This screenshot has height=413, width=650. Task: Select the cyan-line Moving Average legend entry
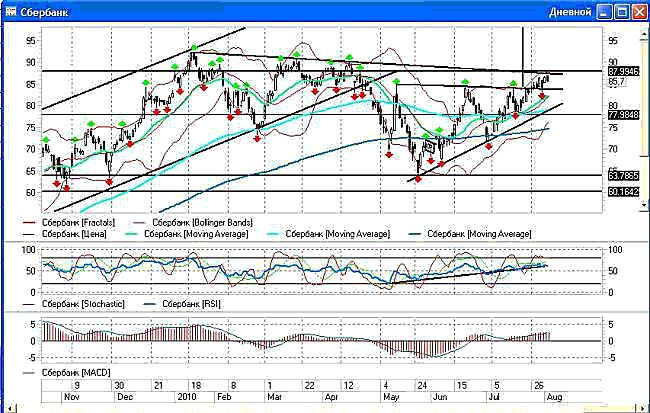(x=328, y=234)
